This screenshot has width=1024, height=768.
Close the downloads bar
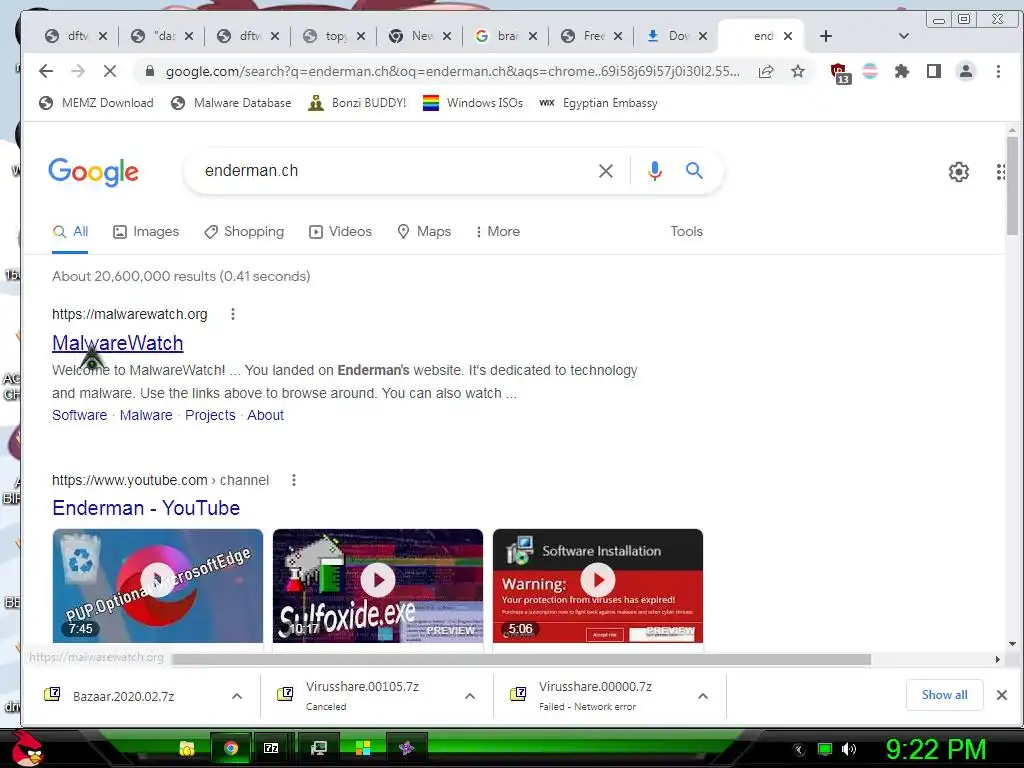point(1002,695)
